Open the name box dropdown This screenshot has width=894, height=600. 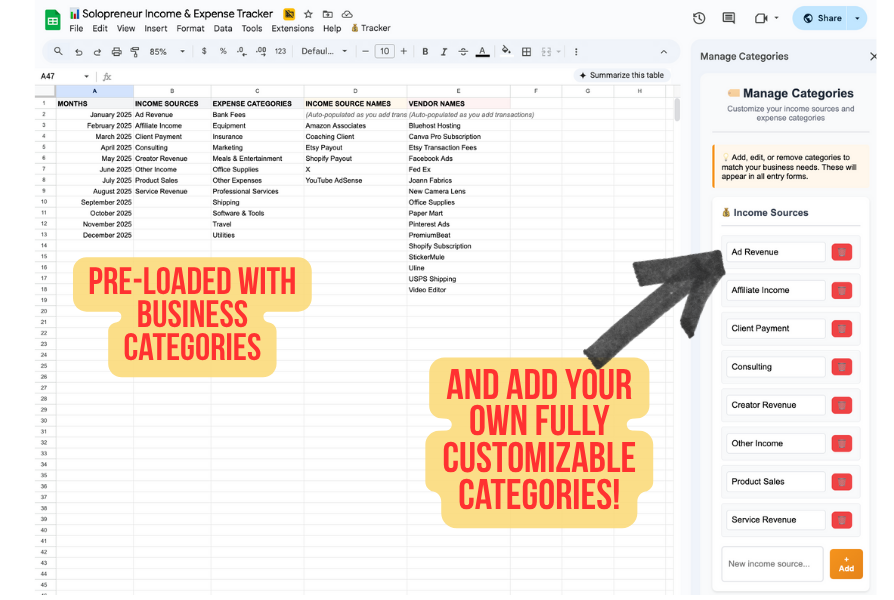tap(86, 76)
